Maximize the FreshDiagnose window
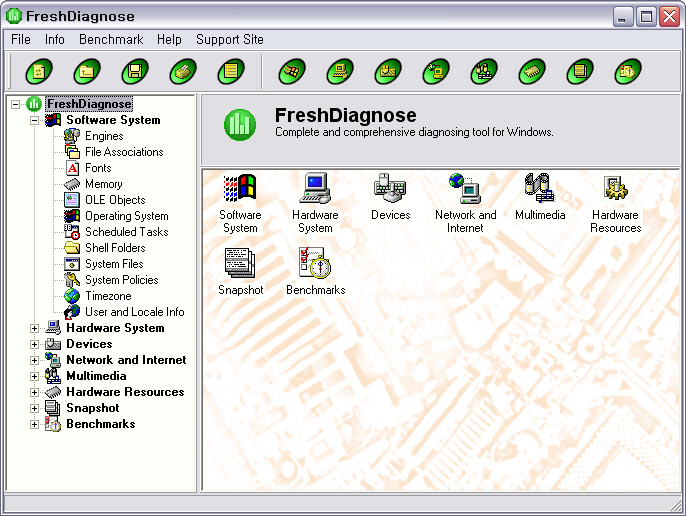686x516 pixels. tap(646, 17)
